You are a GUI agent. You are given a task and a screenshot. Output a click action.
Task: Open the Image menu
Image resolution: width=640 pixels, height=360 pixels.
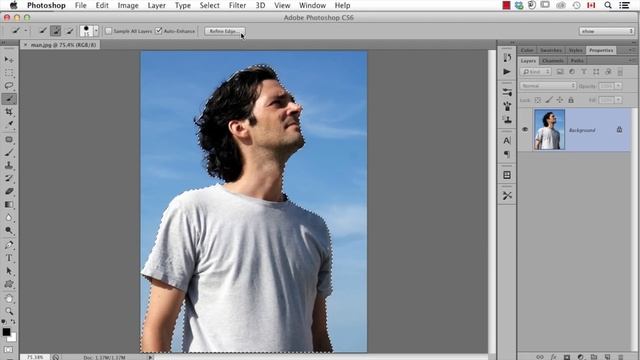pos(128,5)
